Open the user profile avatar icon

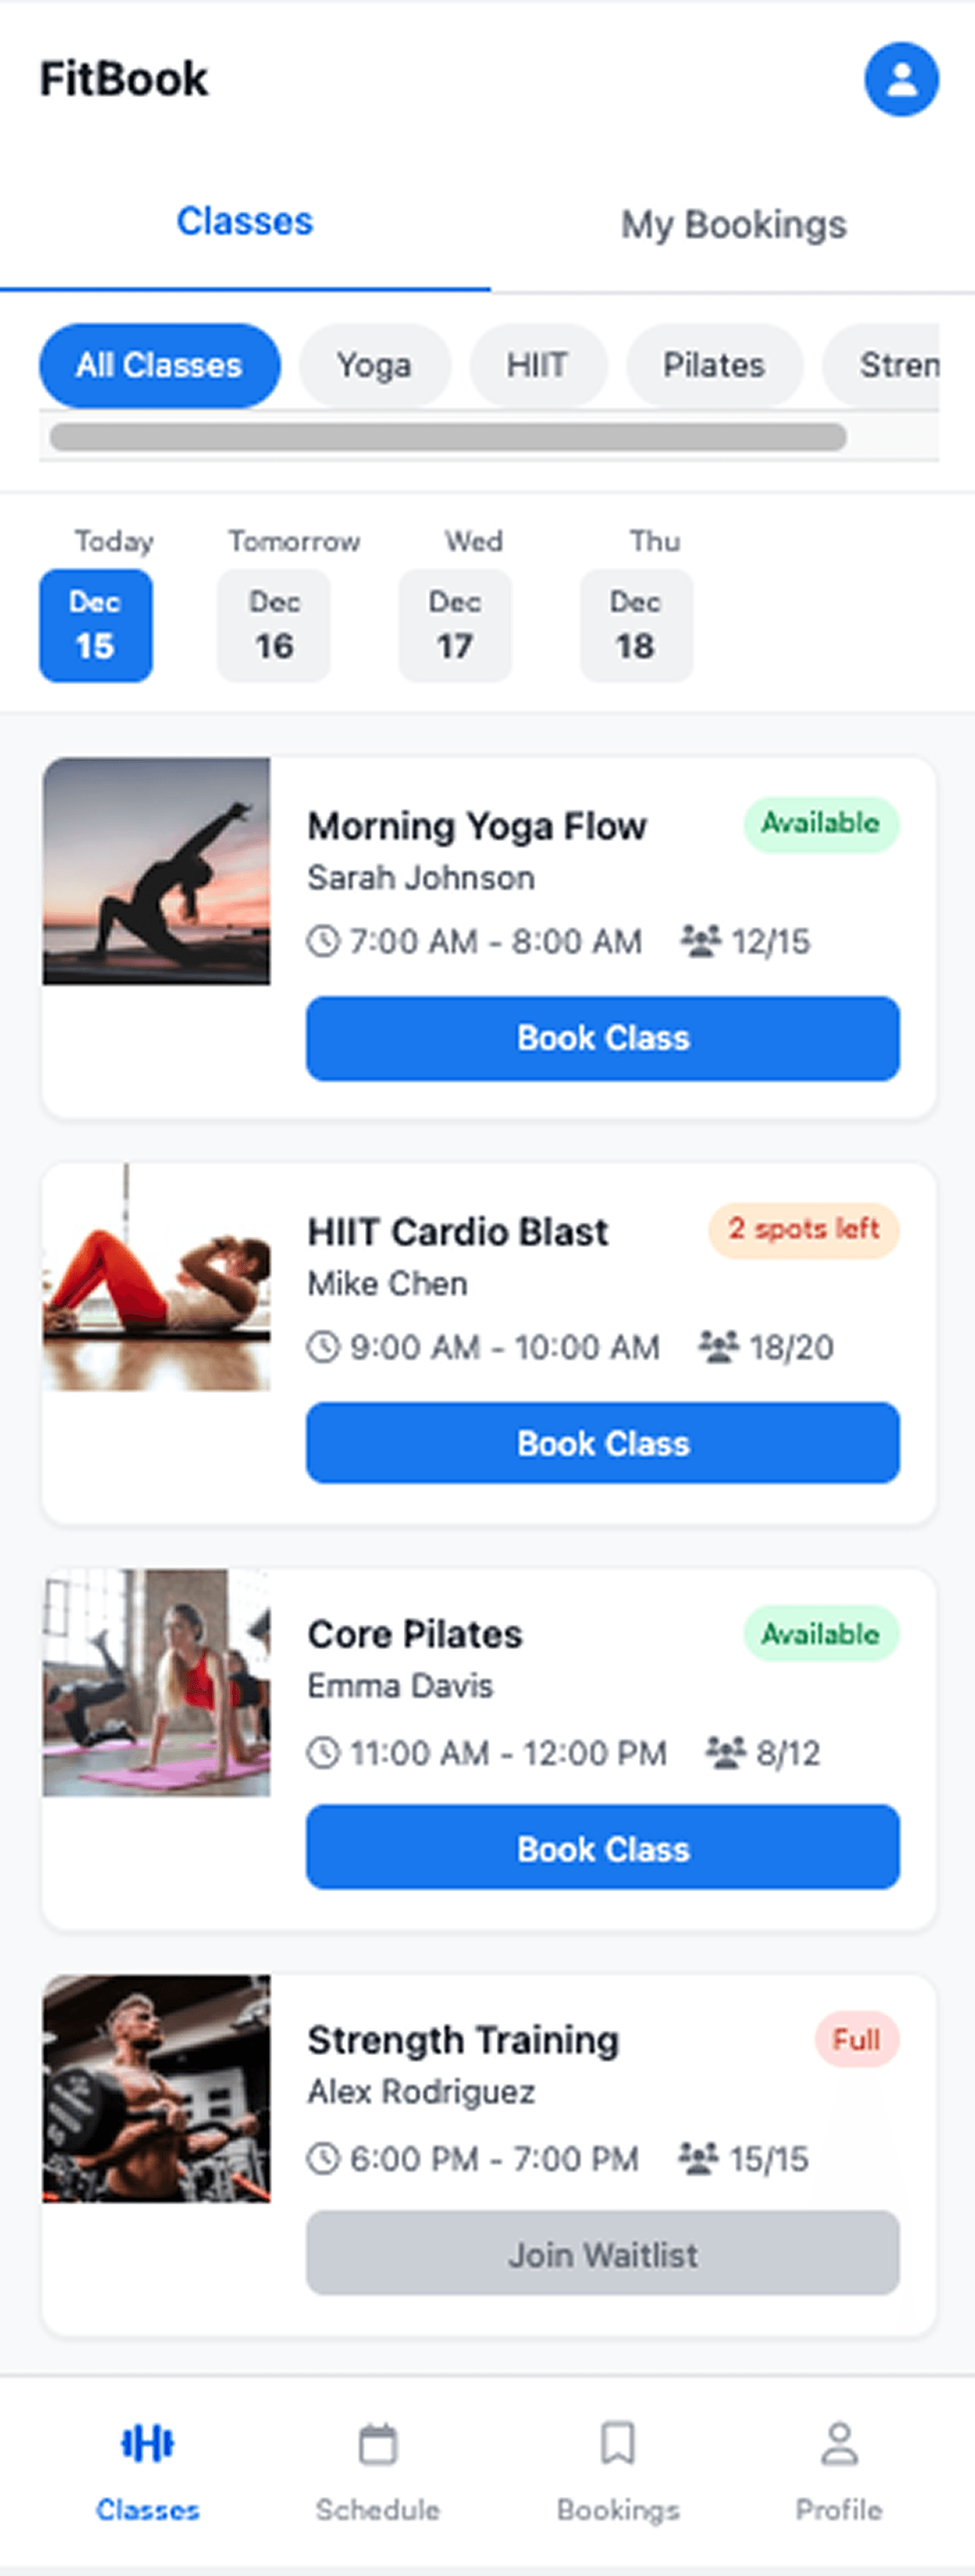click(901, 79)
